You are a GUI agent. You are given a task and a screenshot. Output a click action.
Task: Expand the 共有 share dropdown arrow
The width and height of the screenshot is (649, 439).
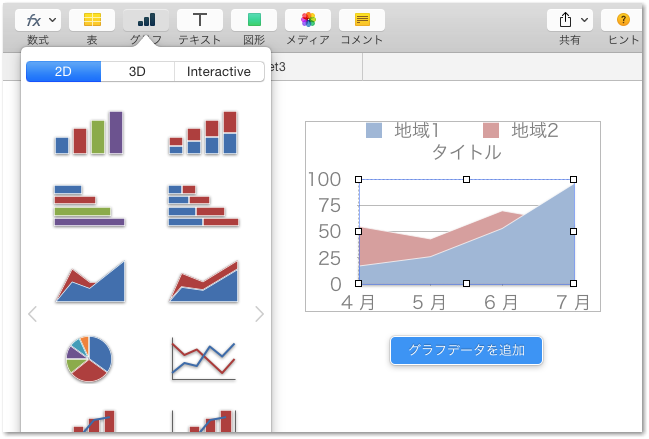pyautogui.click(x=584, y=19)
